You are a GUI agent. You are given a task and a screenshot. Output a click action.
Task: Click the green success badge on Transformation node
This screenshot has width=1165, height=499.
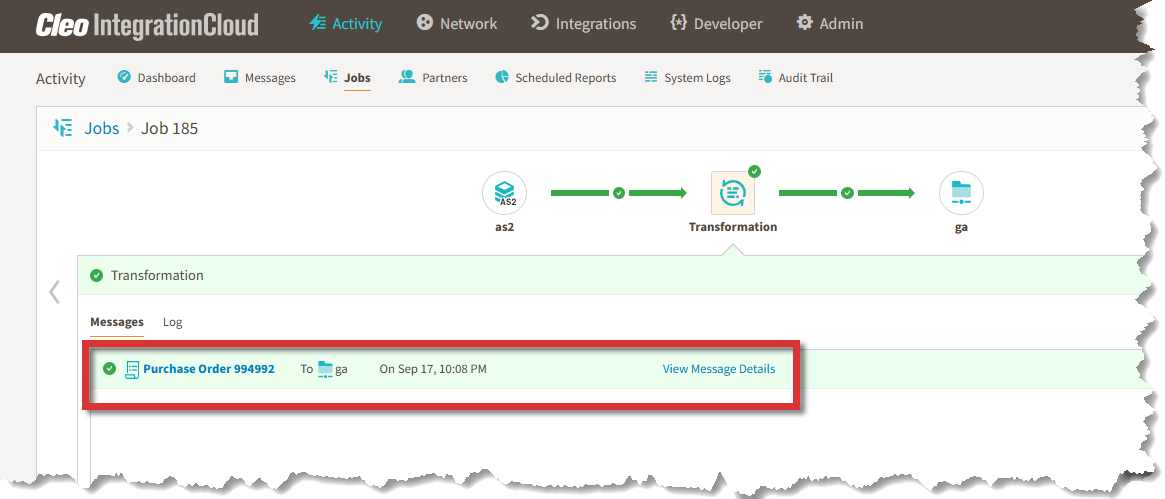tap(754, 172)
